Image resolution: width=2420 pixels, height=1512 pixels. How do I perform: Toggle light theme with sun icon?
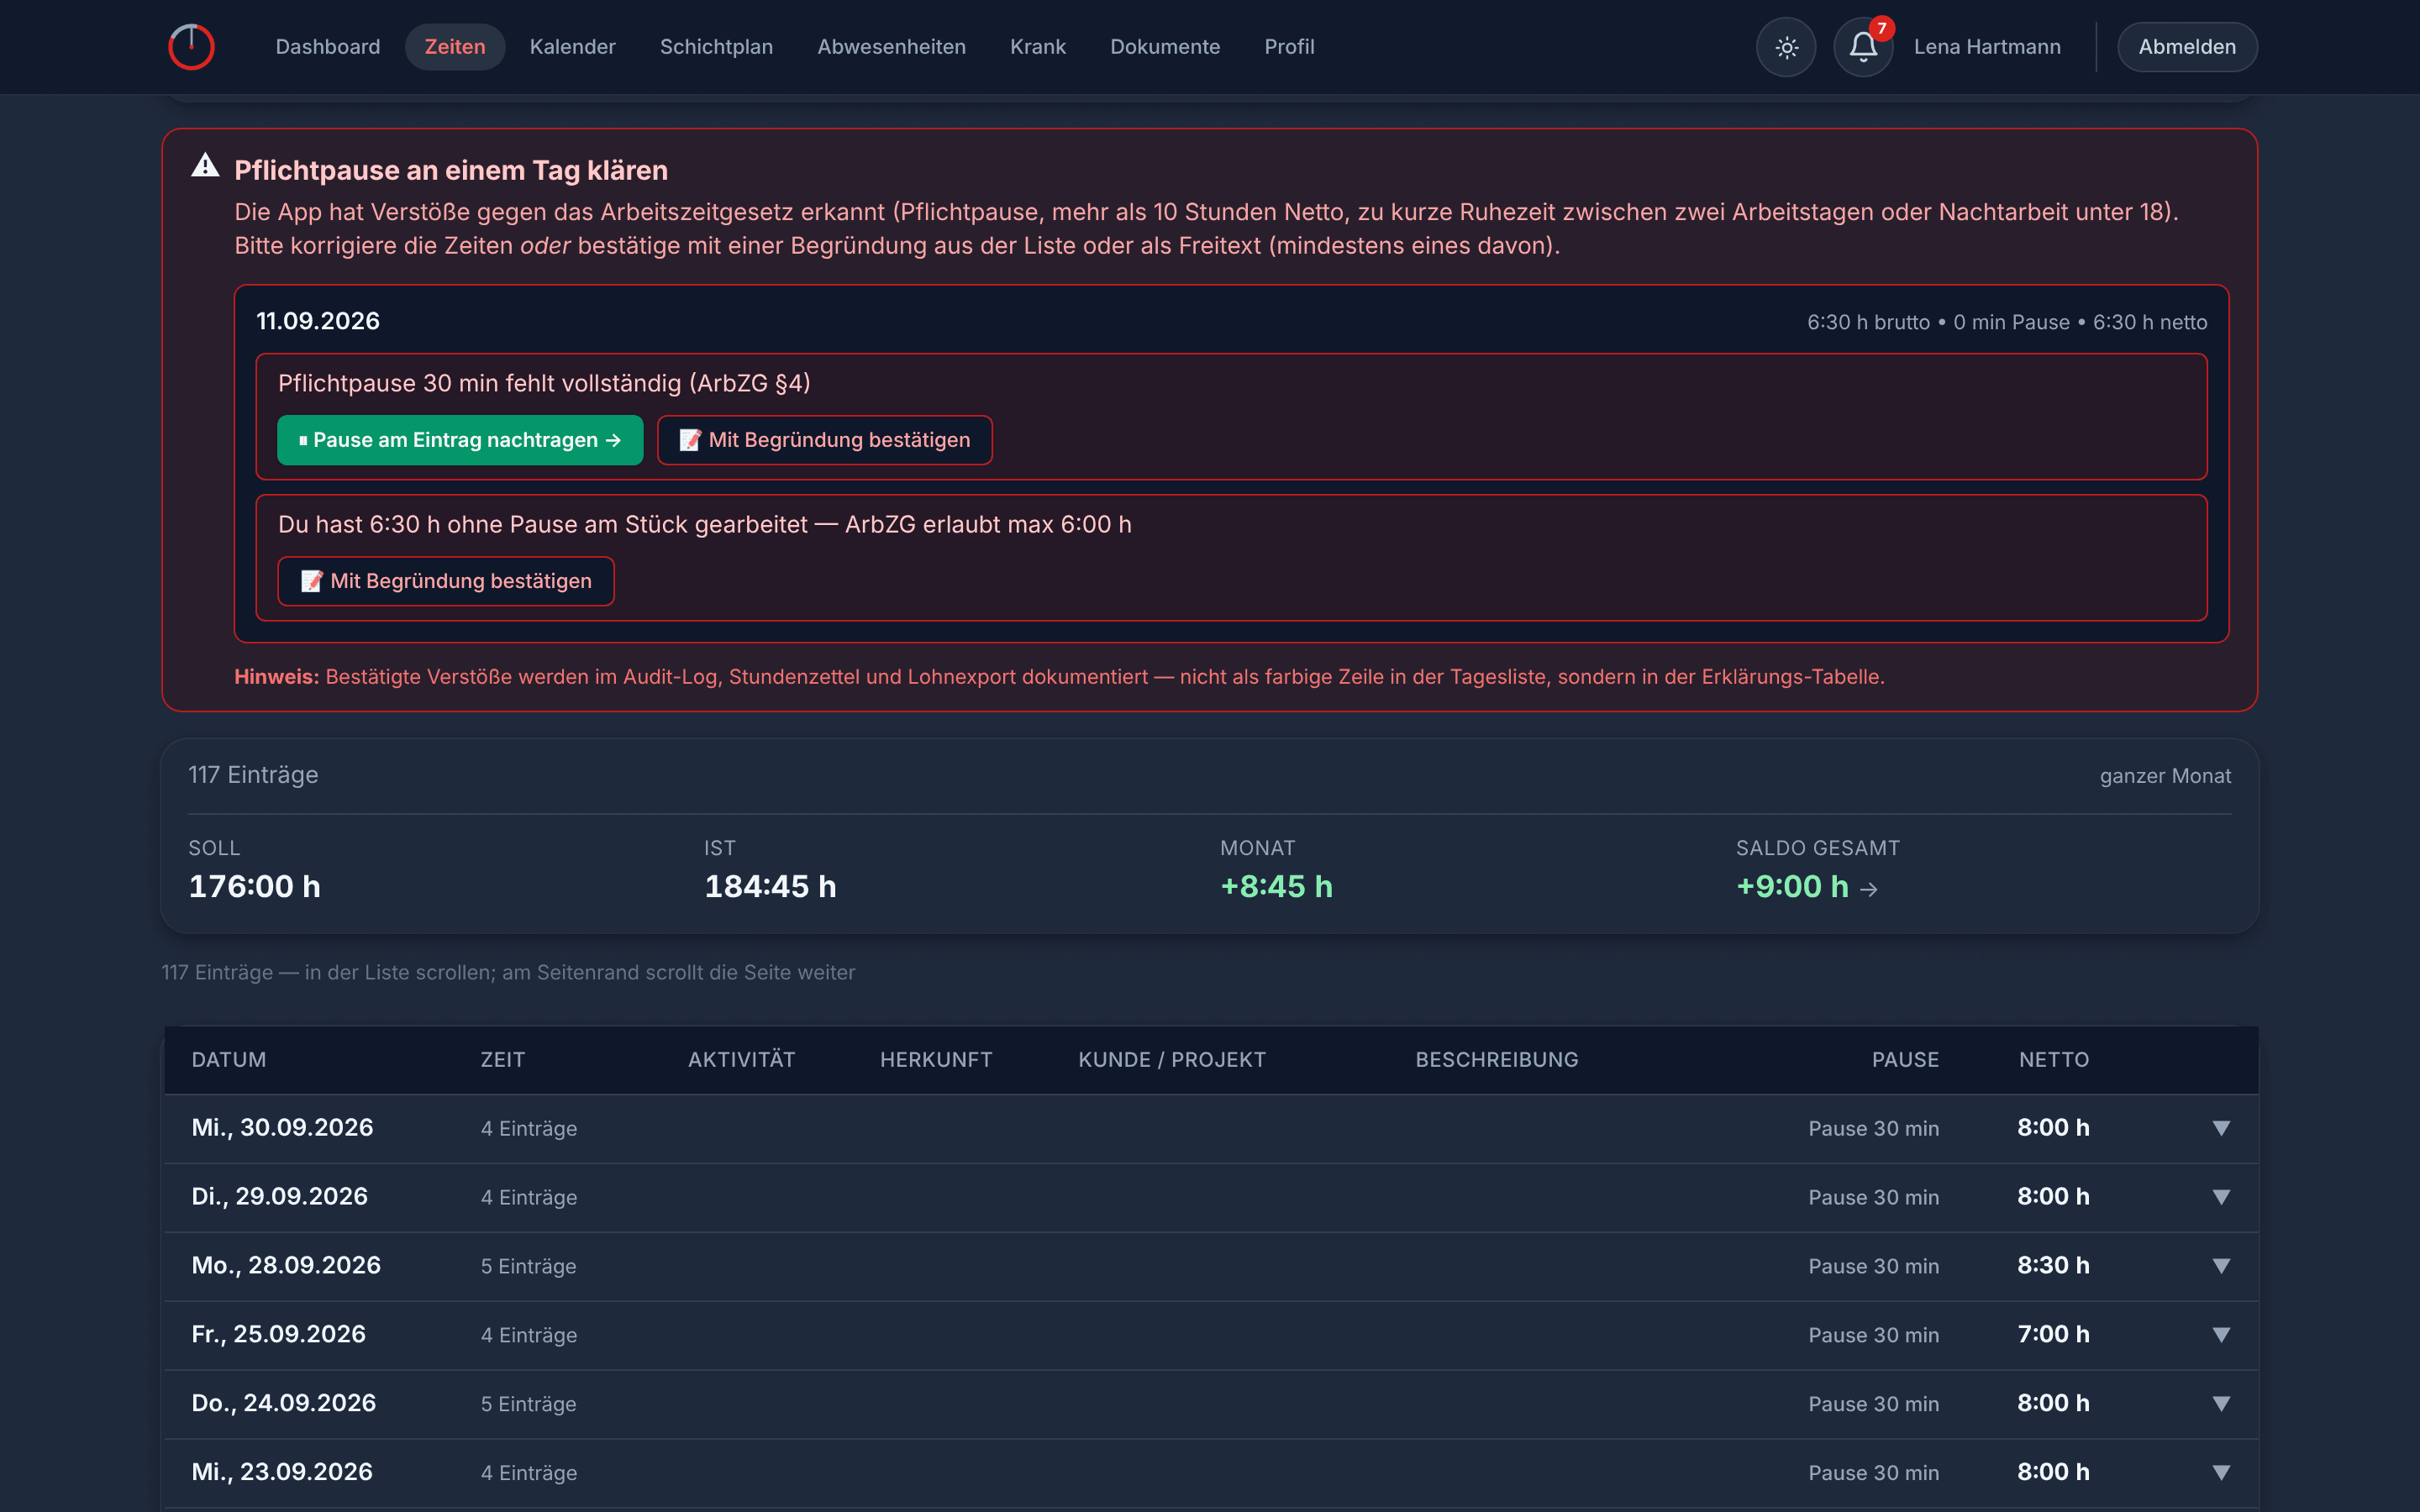[1786, 47]
